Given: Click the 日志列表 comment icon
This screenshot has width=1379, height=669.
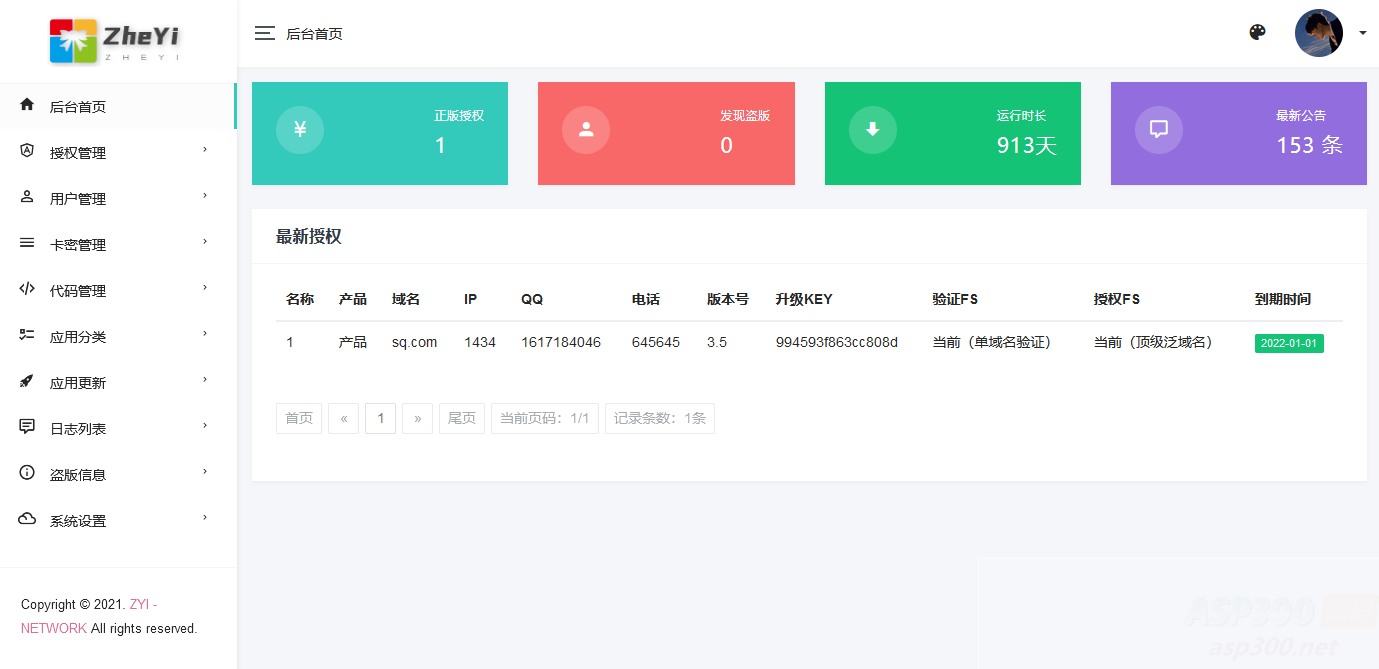Looking at the screenshot, I should (26, 427).
